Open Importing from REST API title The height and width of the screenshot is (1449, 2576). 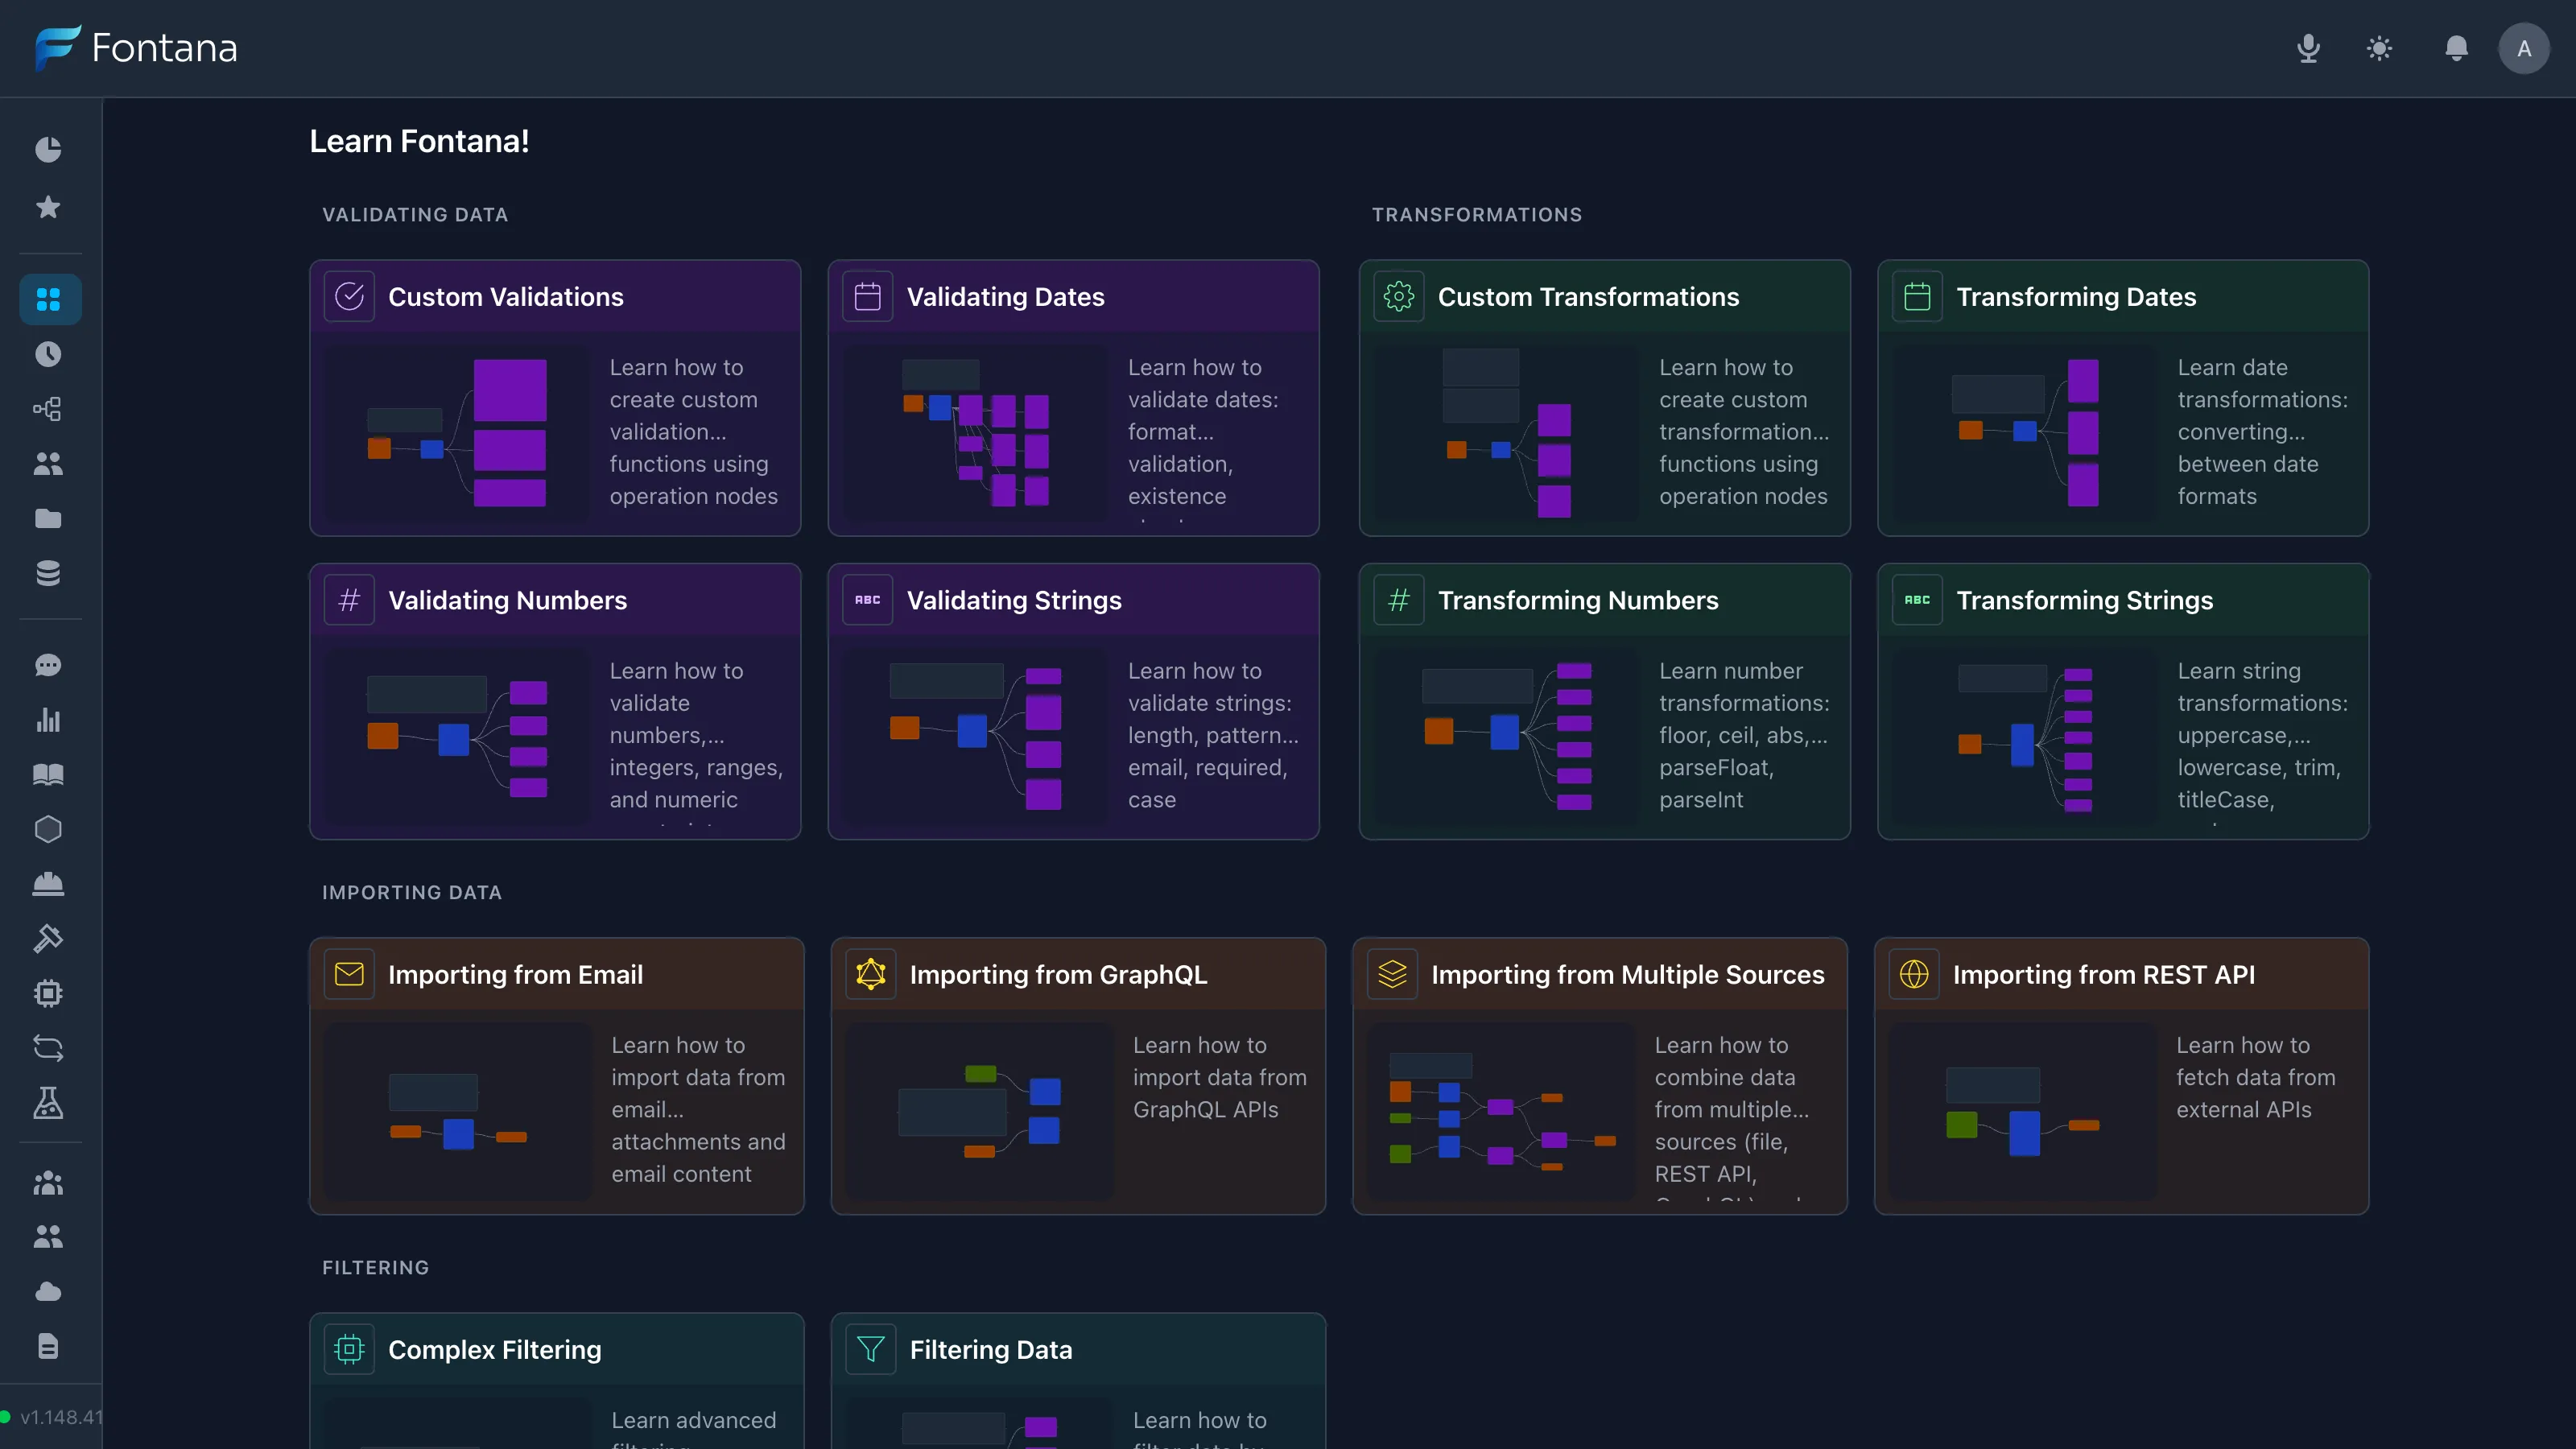pyautogui.click(x=2103, y=974)
